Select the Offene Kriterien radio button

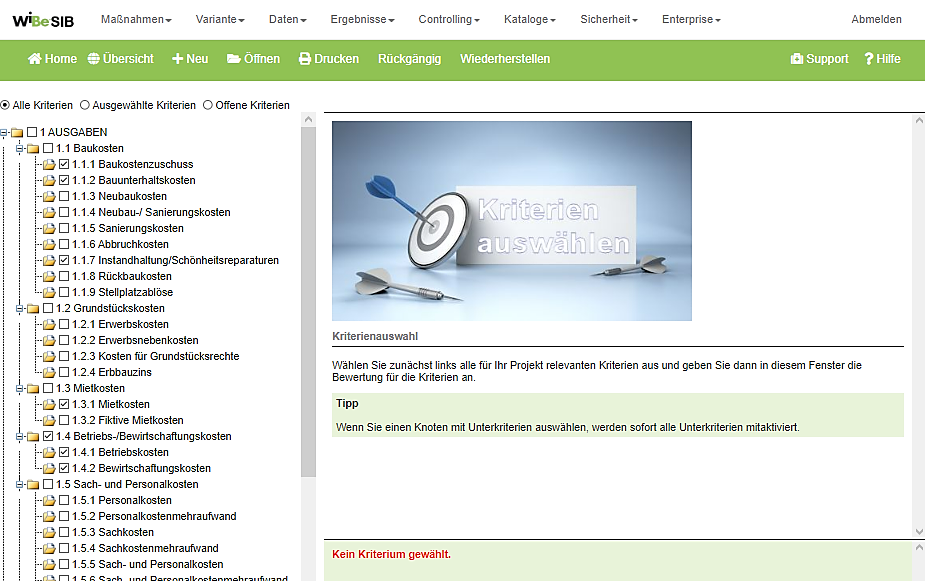pos(208,105)
